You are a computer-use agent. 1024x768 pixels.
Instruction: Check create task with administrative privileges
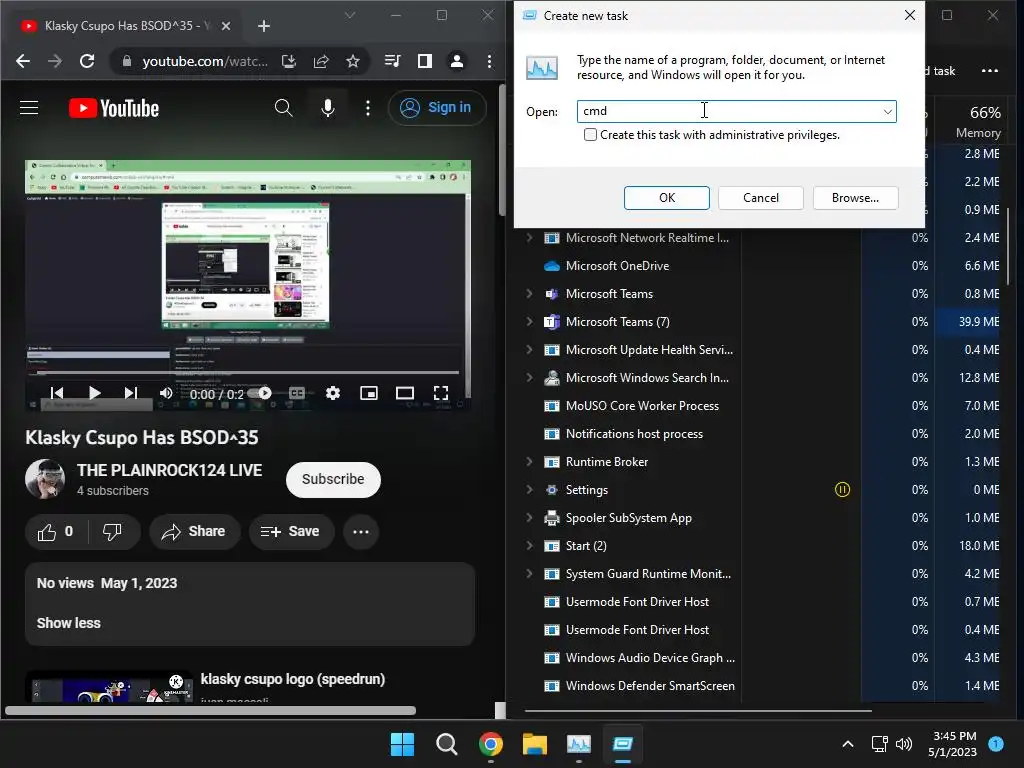coord(590,135)
